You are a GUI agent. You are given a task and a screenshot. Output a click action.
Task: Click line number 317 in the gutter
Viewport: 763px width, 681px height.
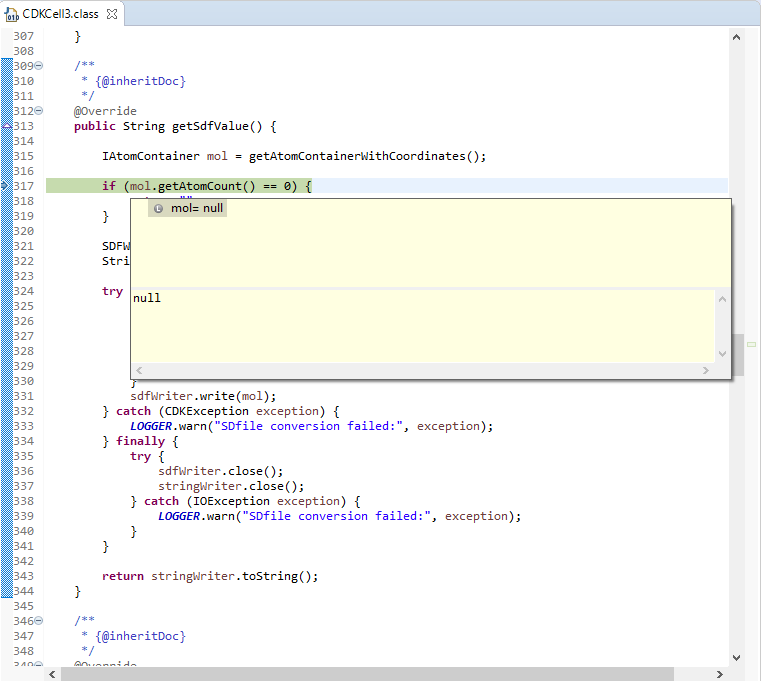pyautogui.click(x=23, y=186)
